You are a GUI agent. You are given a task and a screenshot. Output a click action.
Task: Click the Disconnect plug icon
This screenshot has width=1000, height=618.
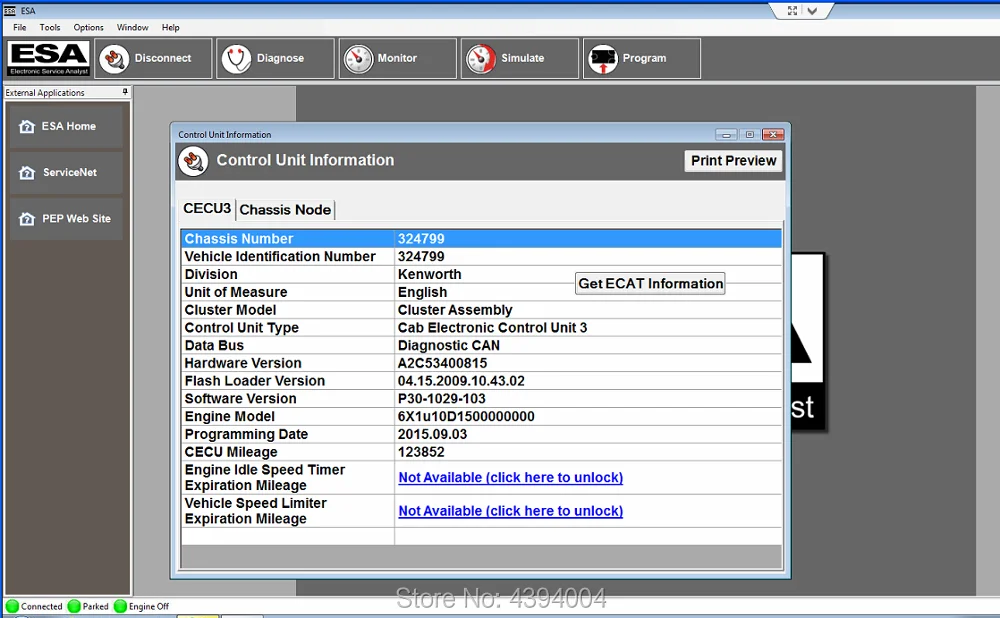[x=115, y=59]
